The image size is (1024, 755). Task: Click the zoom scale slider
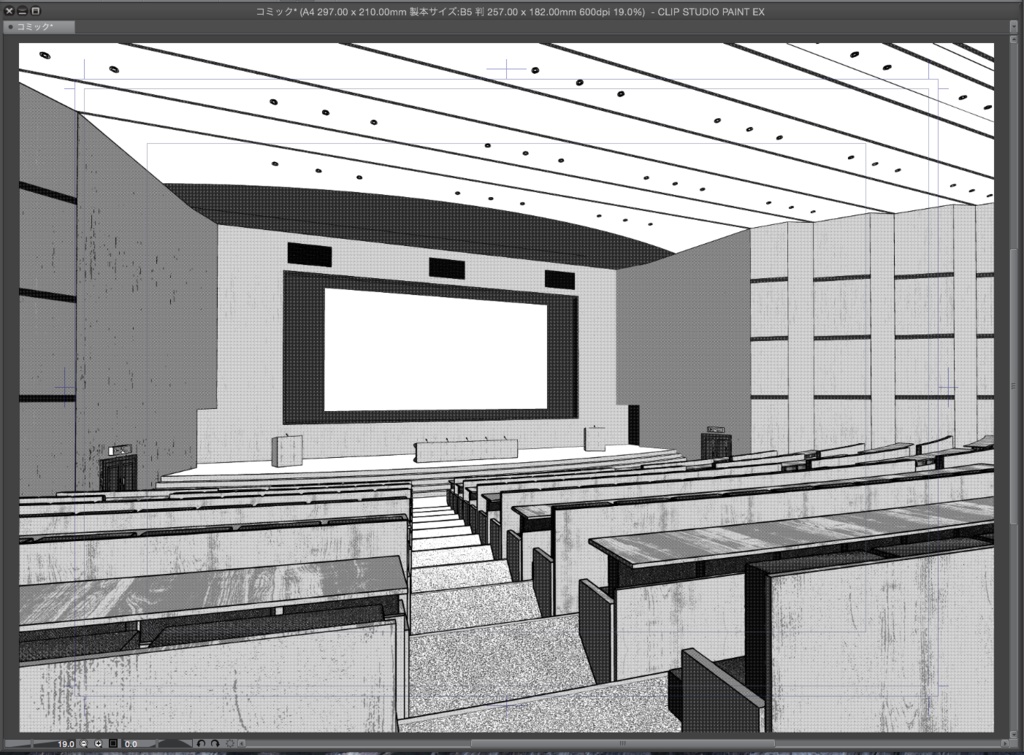(31, 743)
